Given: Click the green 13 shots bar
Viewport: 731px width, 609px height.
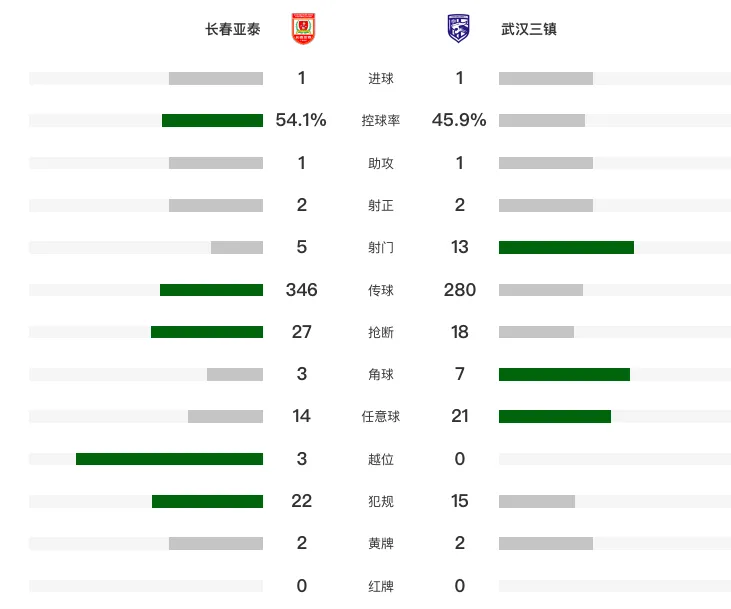Looking at the screenshot, I should tap(566, 247).
